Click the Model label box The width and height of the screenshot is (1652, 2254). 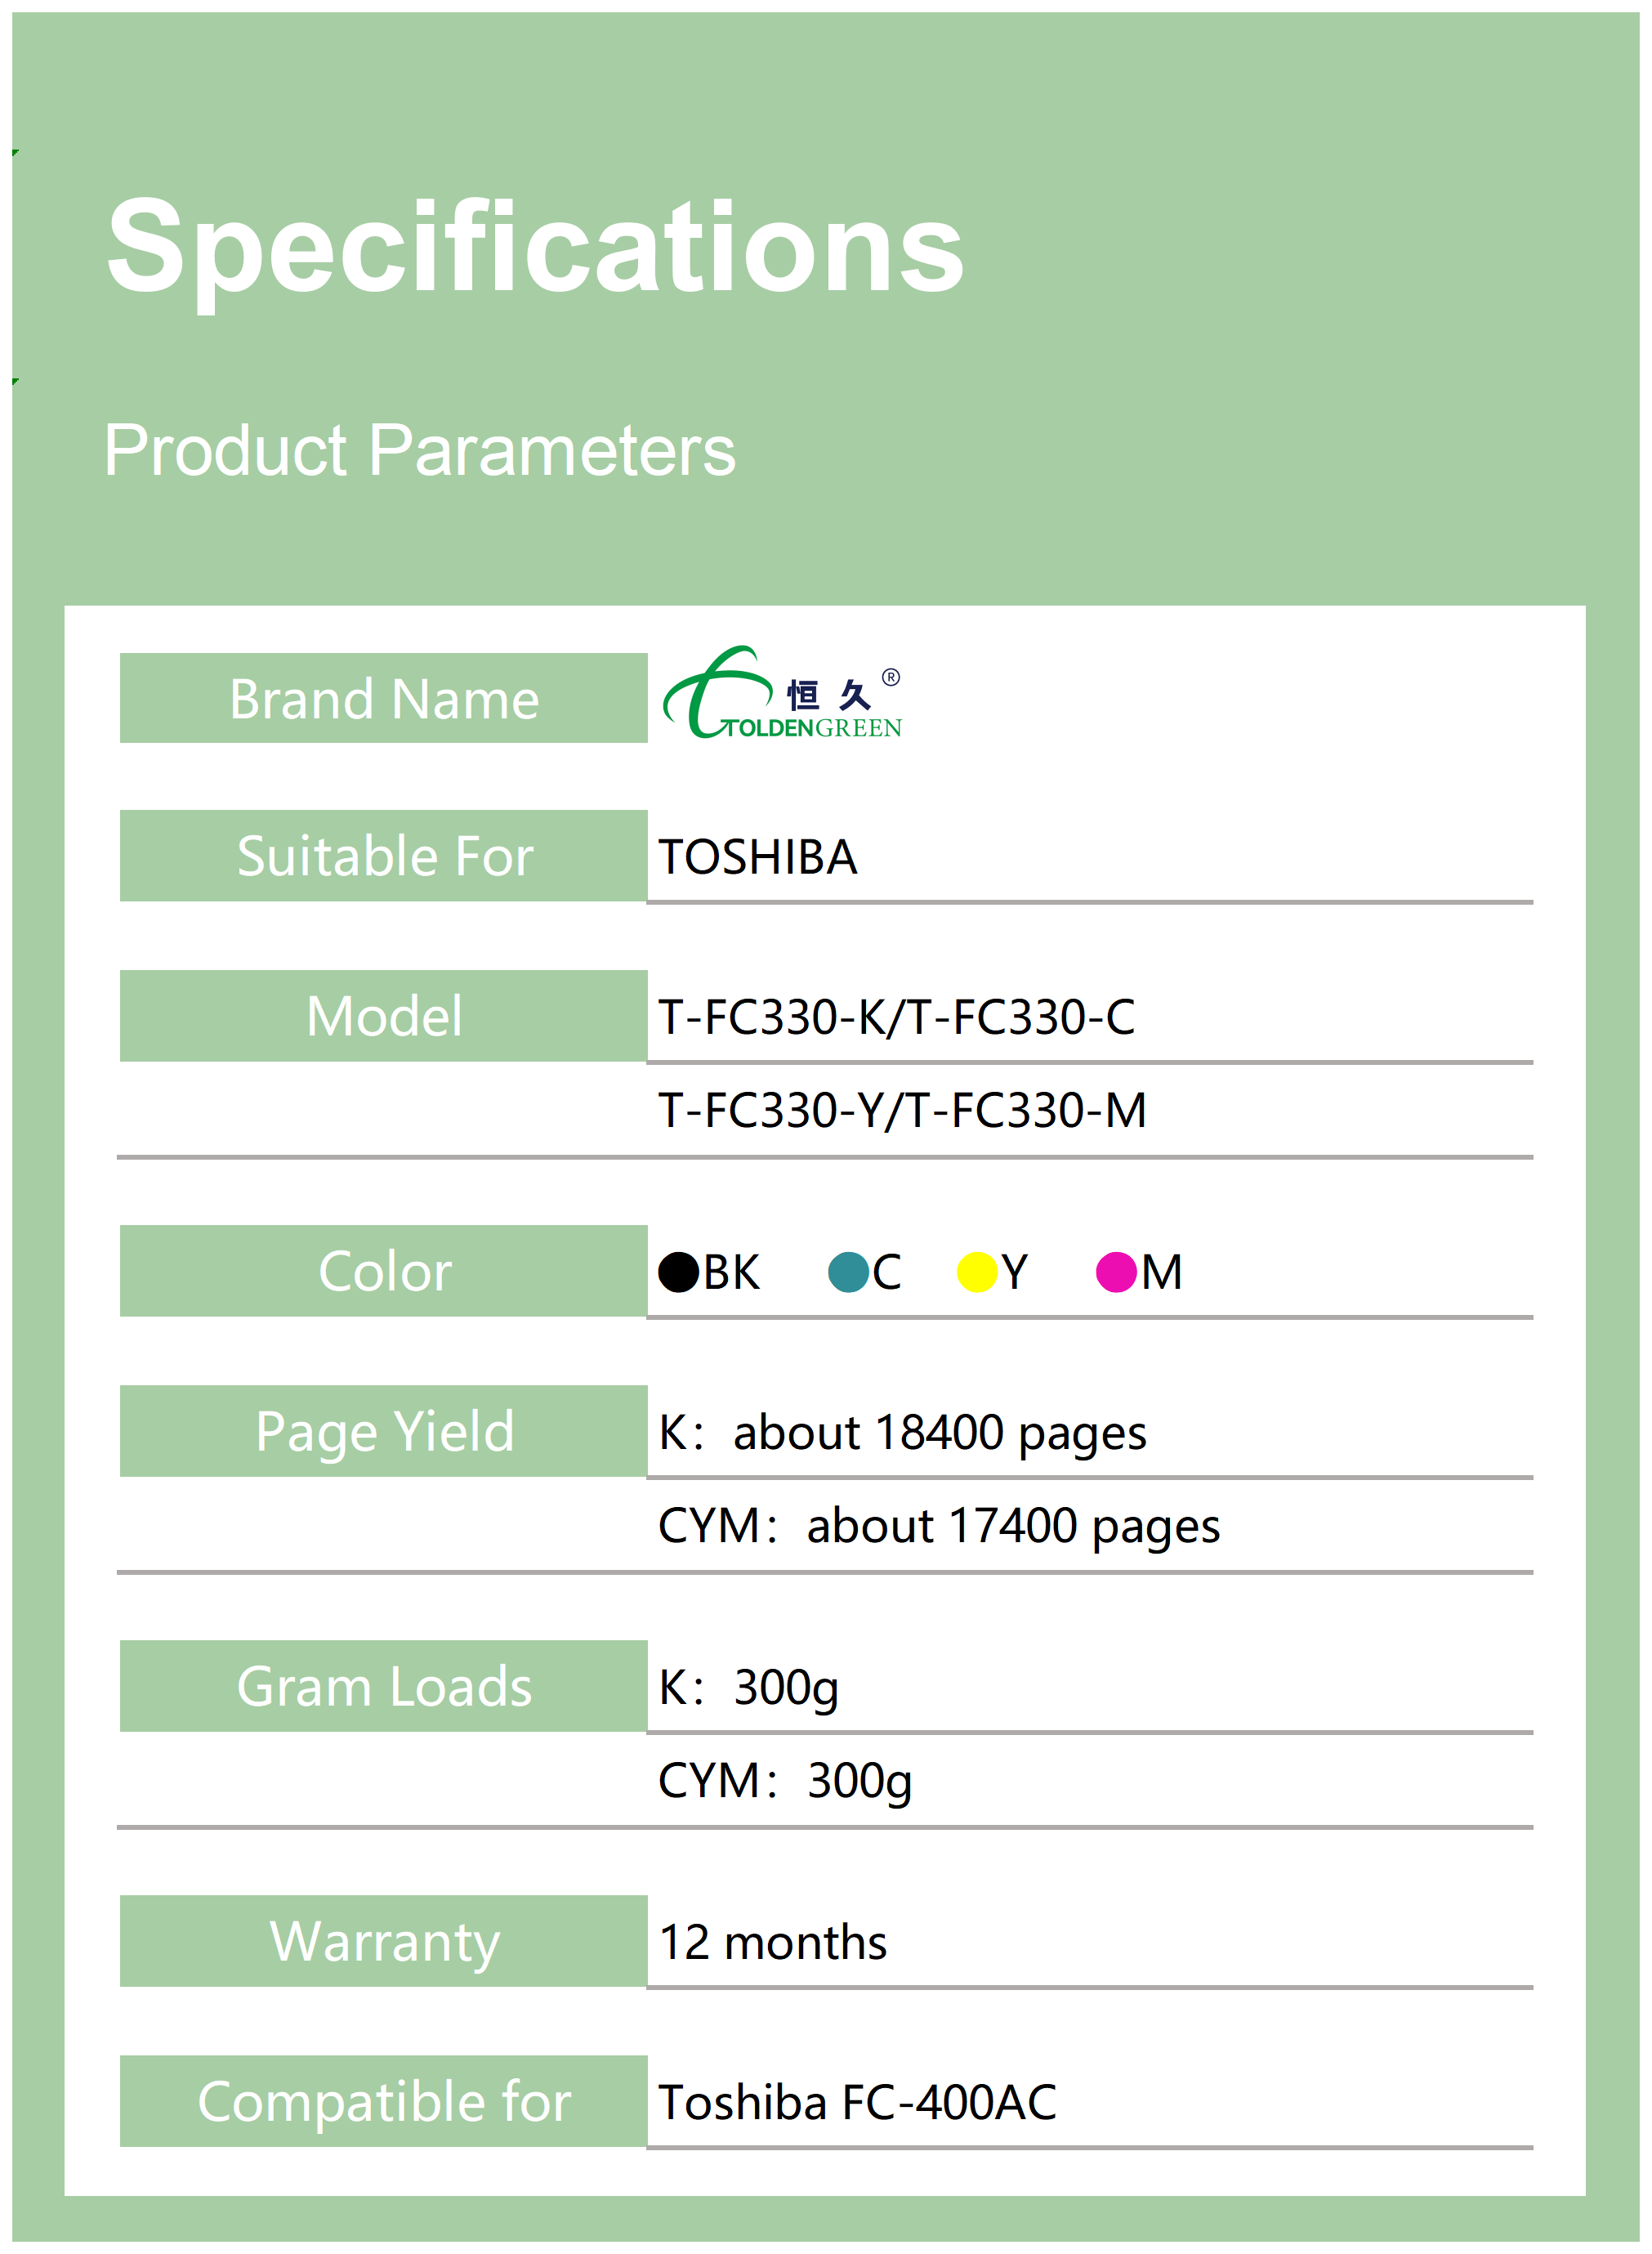click(383, 1016)
